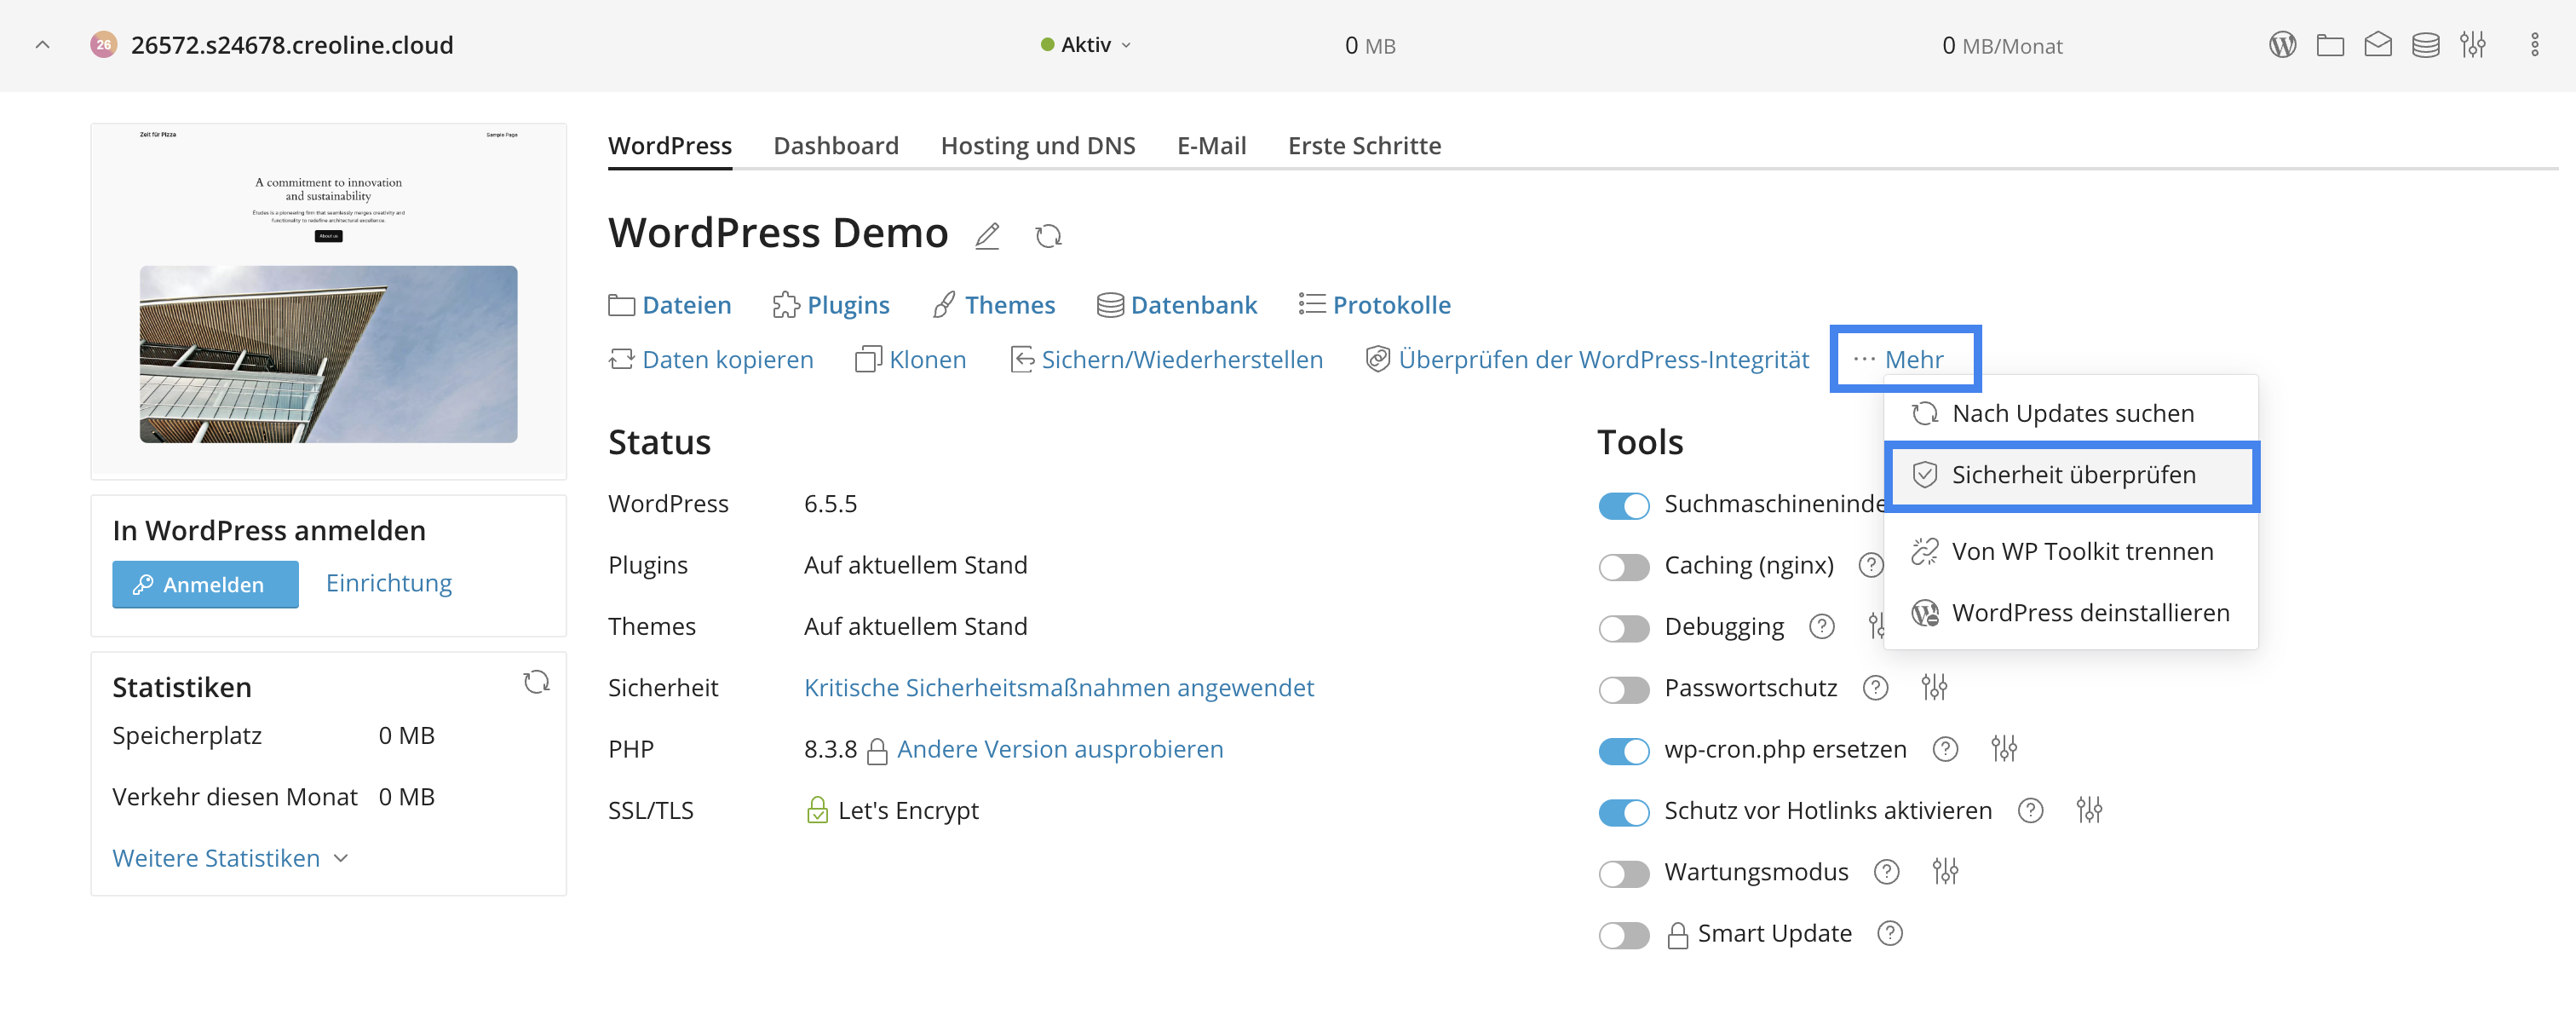This screenshot has height=1009, width=2576.
Task: Click the pencil icon to rename WordPress Demo
Action: coord(987,236)
